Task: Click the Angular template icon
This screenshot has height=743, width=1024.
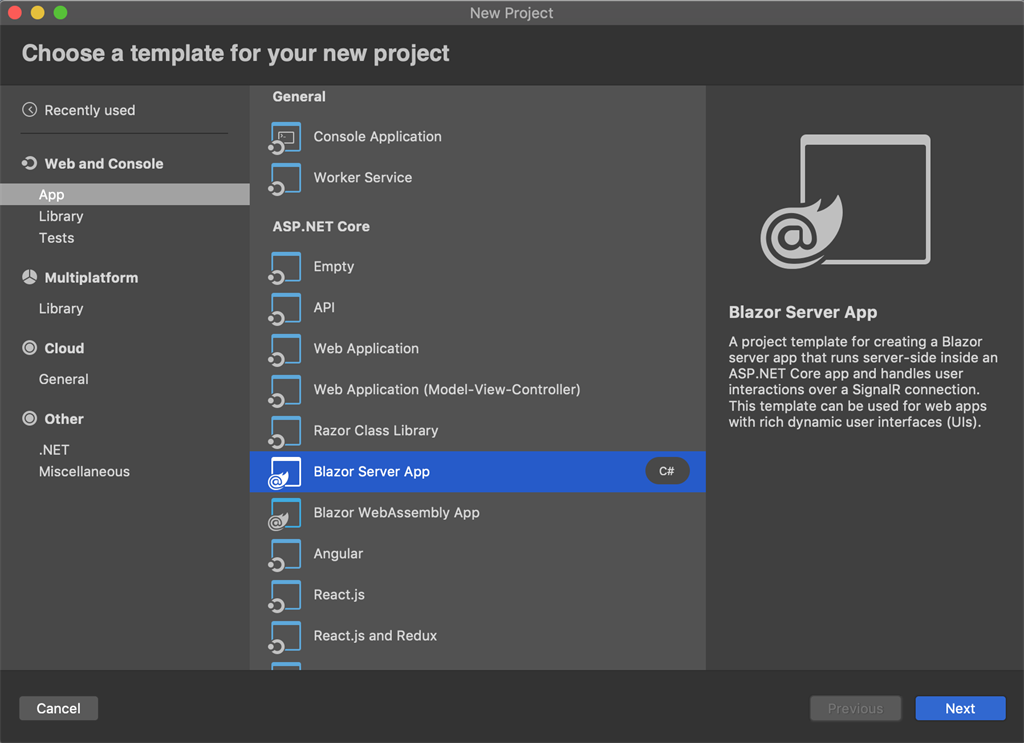Action: tap(285, 554)
